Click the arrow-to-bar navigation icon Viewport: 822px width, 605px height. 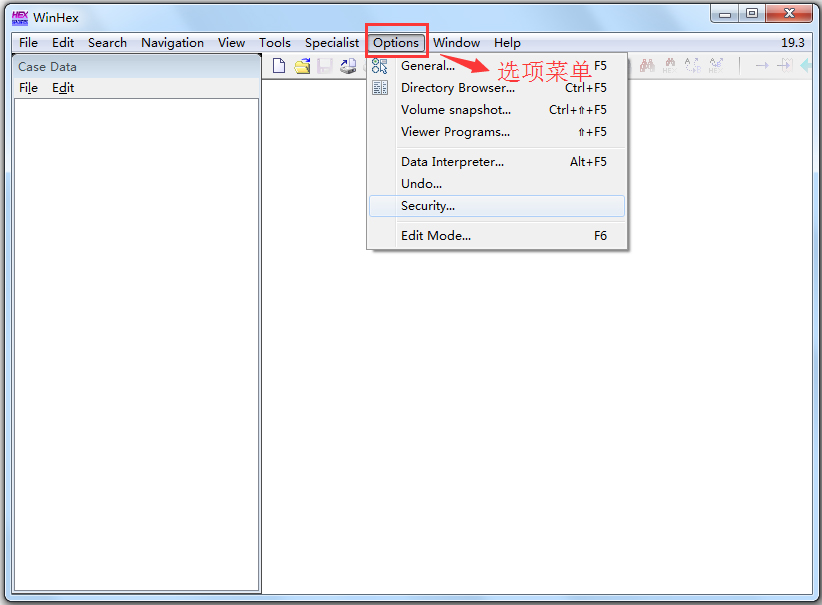(785, 66)
